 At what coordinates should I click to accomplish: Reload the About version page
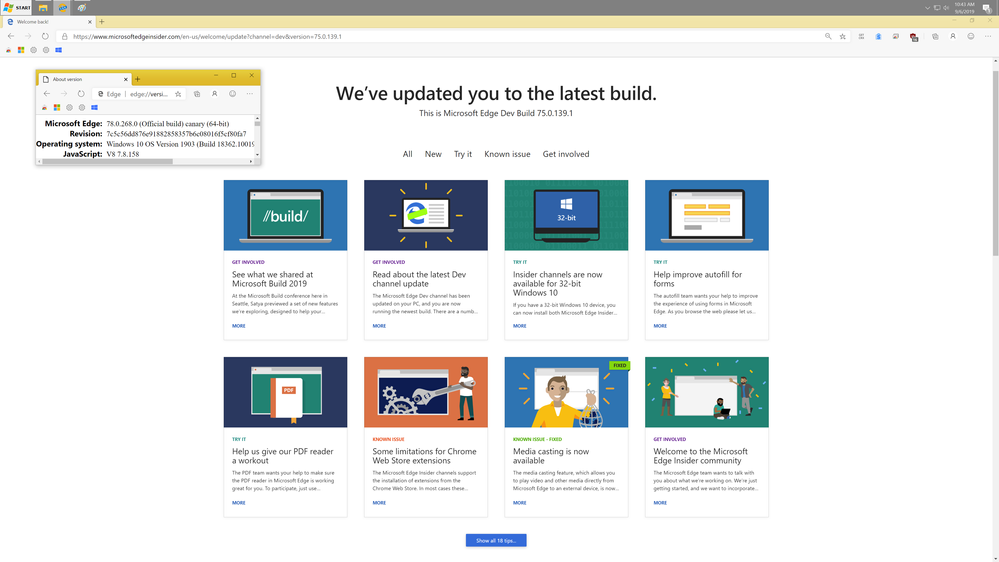click(x=81, y=94)
